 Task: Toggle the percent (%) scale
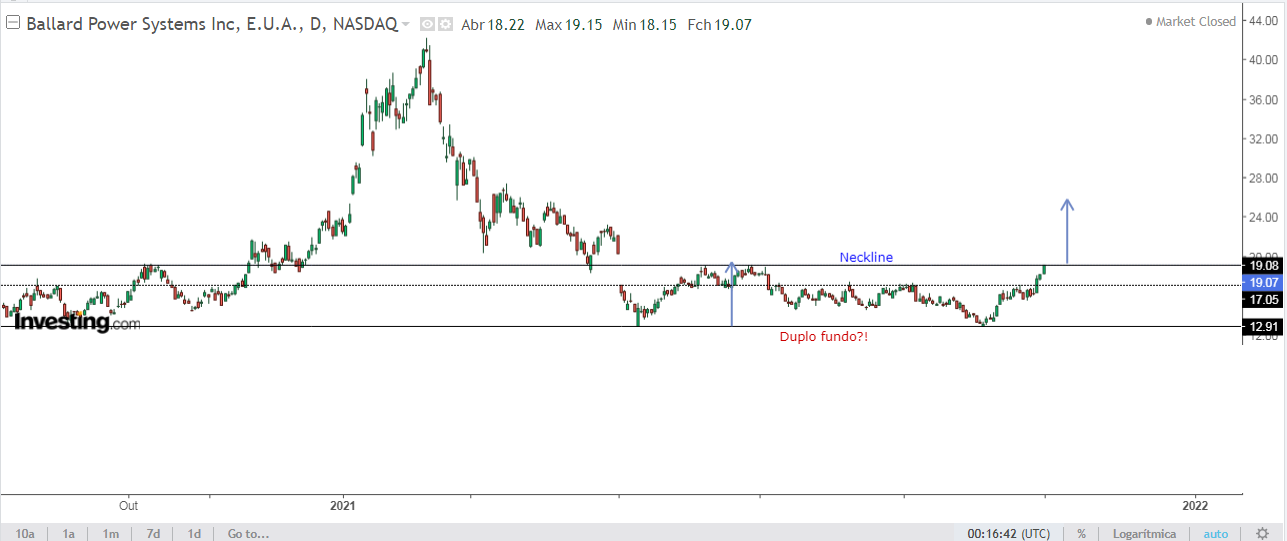tap(1081, 533)
